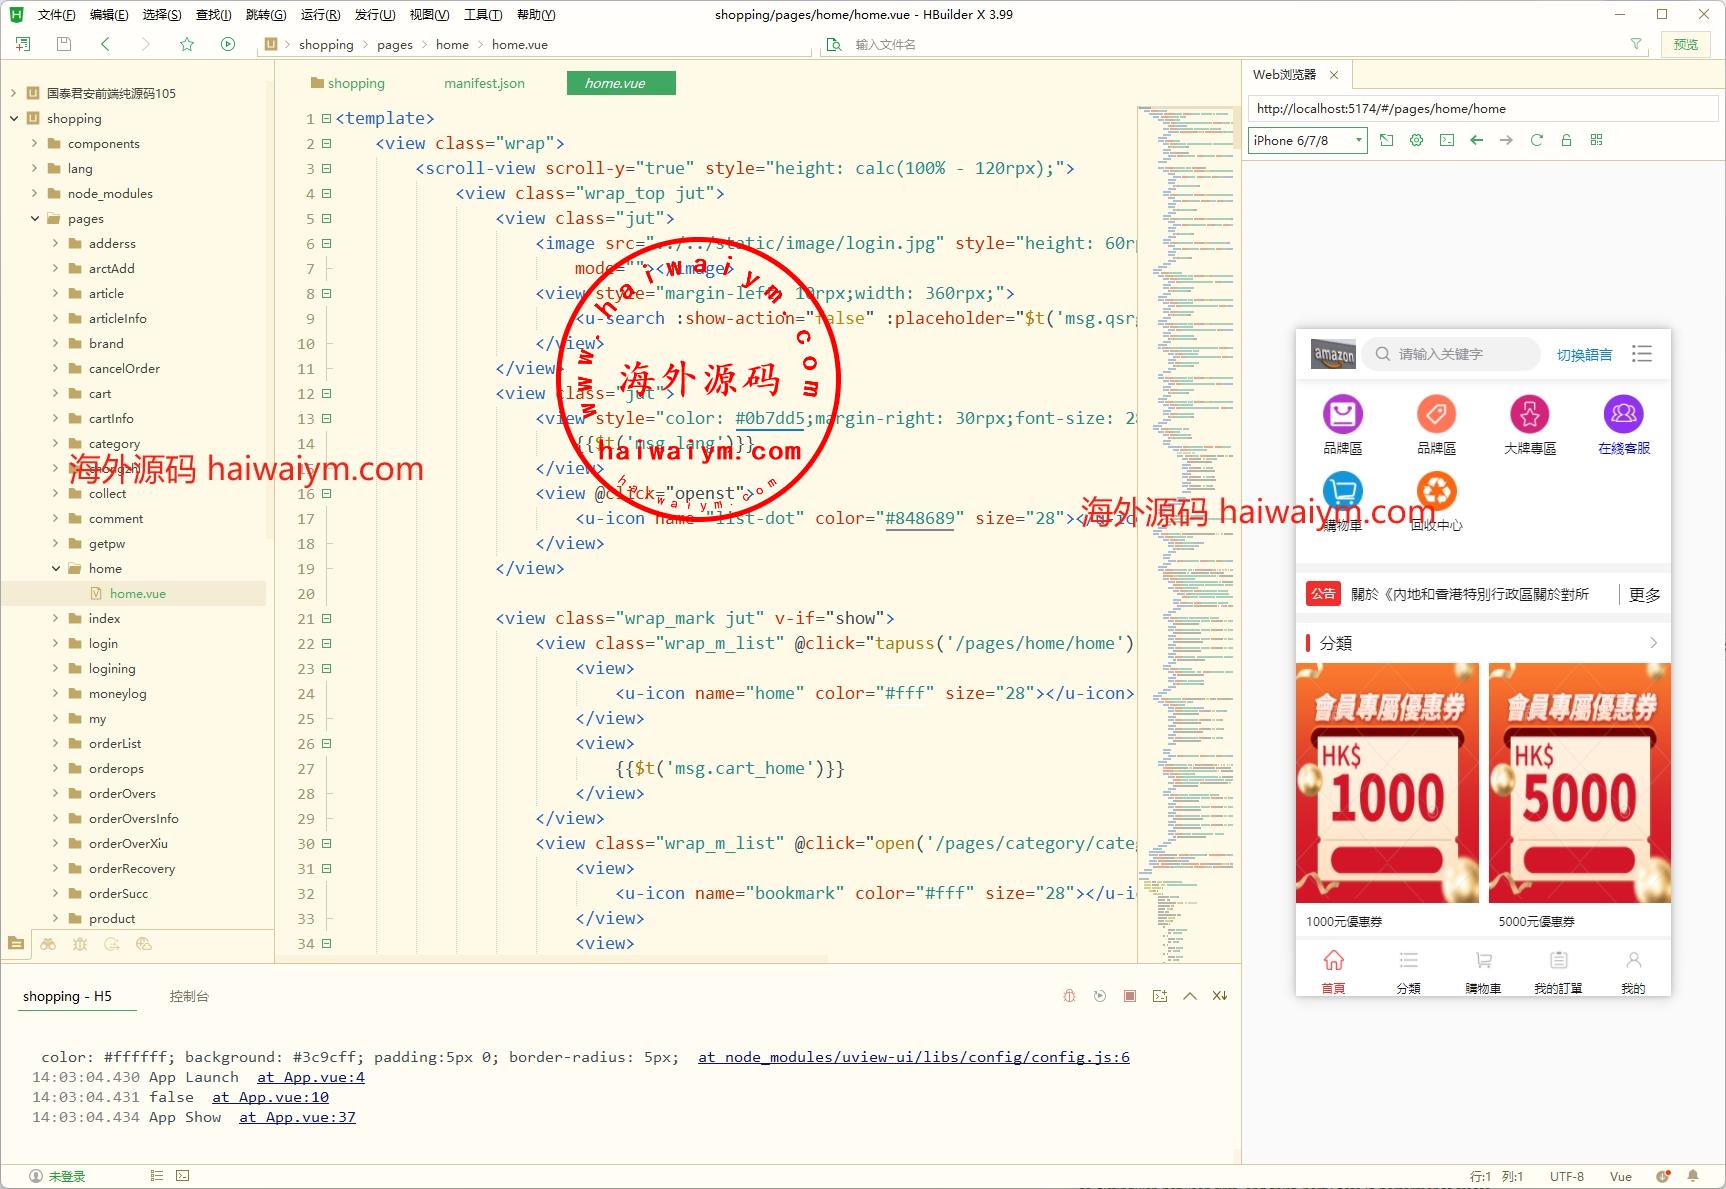This screenshot has width=1726, height=1189.
Task: Open the 运行(R) menu
Action: (320, 15)
